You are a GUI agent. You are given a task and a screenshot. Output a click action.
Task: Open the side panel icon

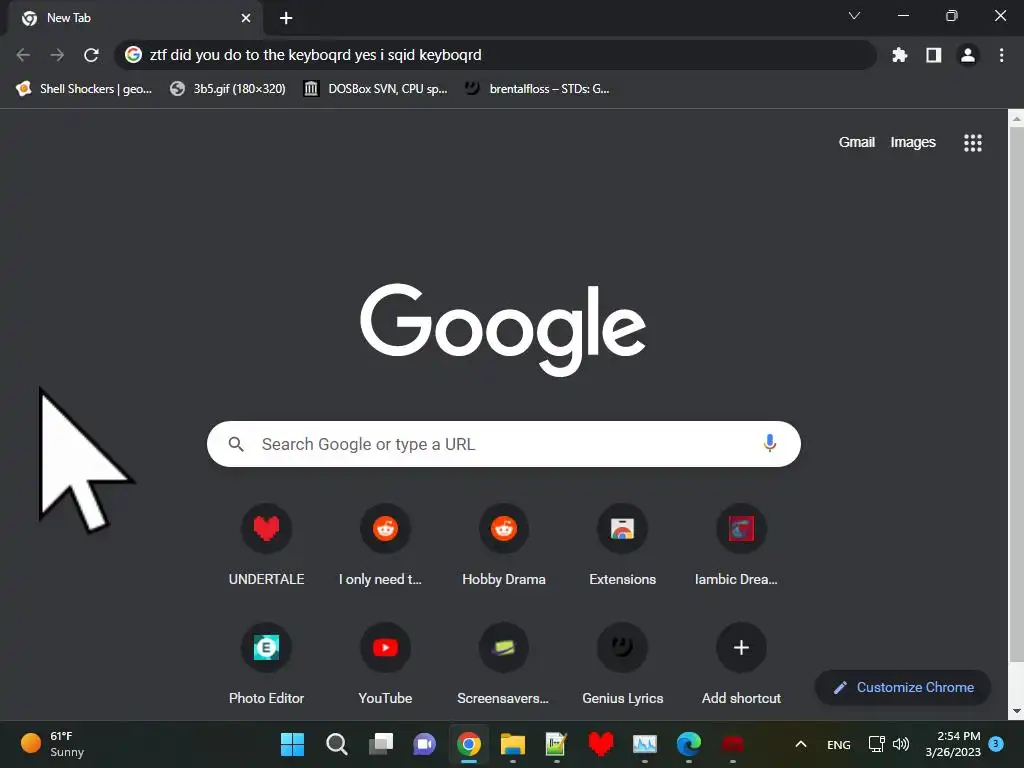(x=934, y=55)
